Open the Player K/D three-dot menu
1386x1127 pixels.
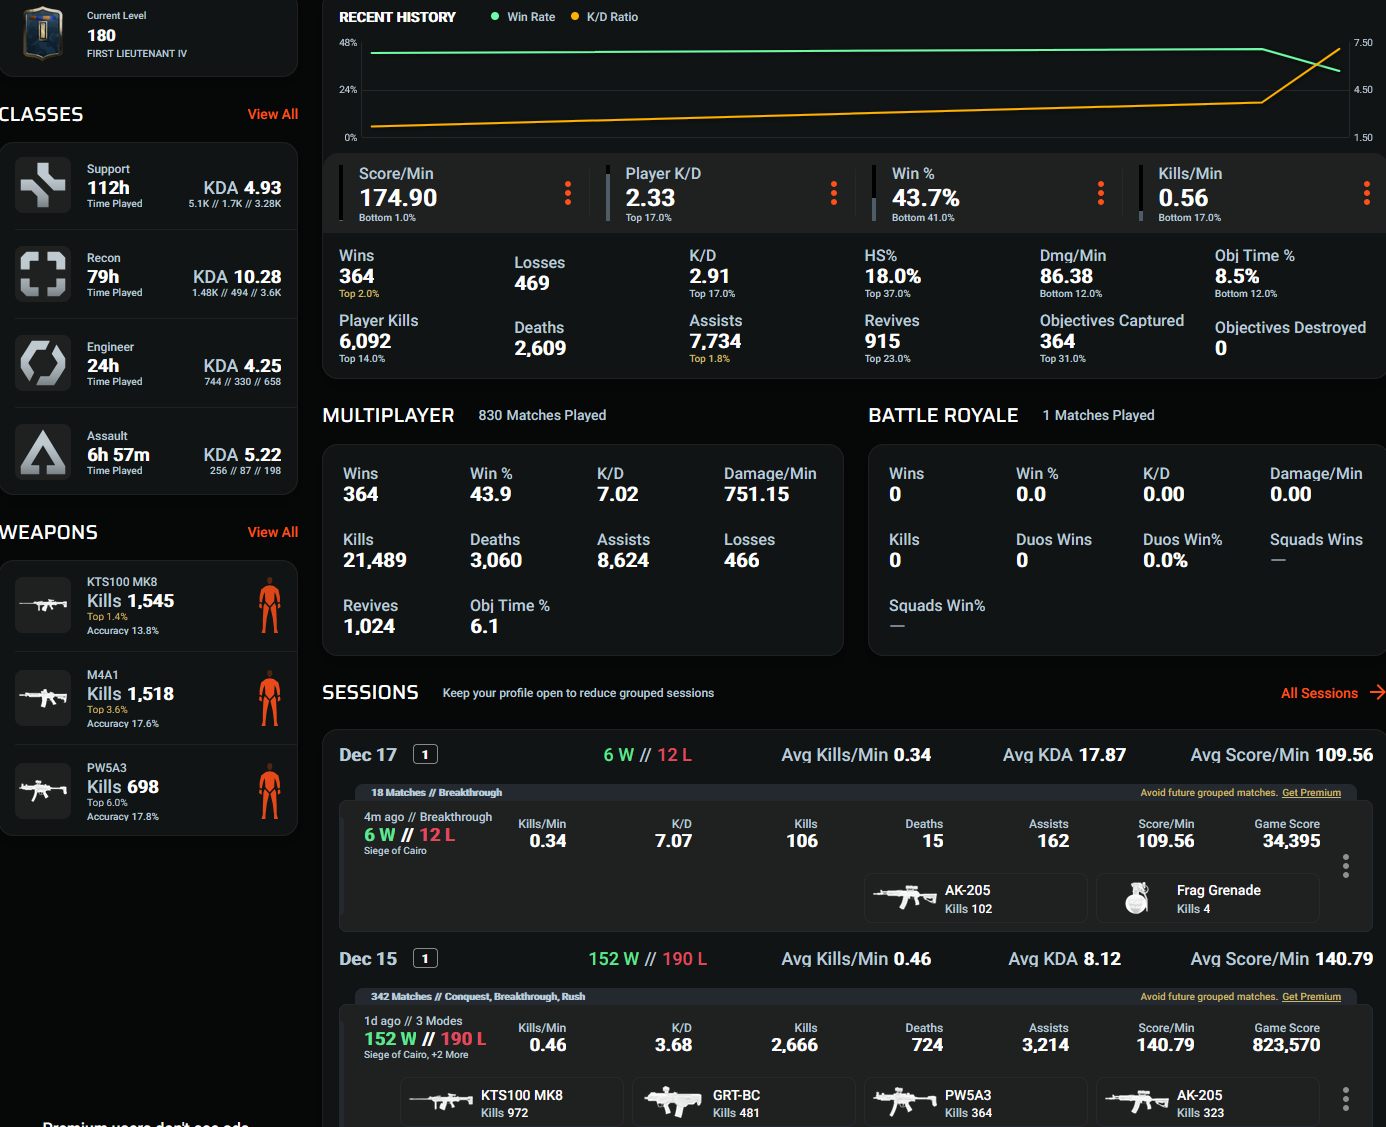click(x=834, y=193)
